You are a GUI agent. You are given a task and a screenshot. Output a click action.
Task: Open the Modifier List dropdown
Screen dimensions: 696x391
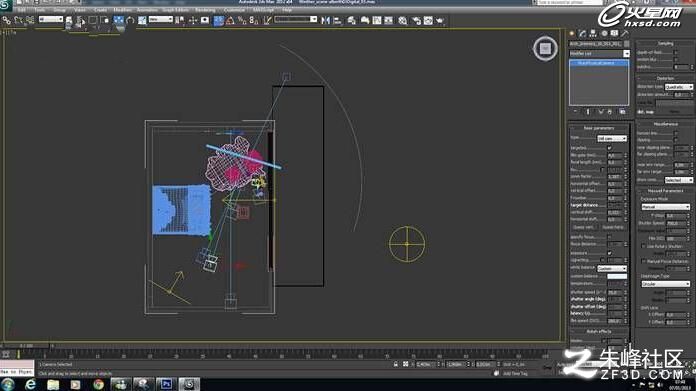coord(599,54)
